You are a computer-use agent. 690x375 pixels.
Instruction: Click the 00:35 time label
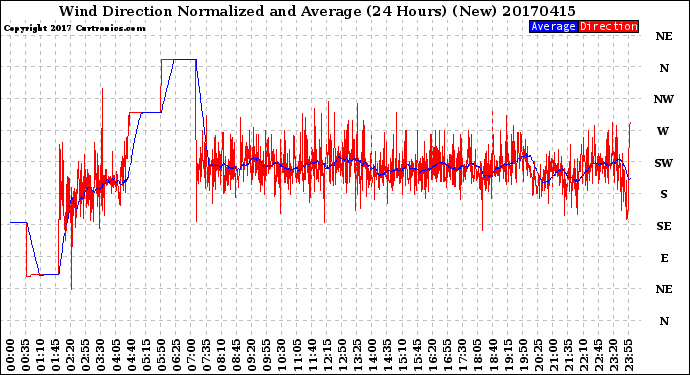click(x=26, y=355)
